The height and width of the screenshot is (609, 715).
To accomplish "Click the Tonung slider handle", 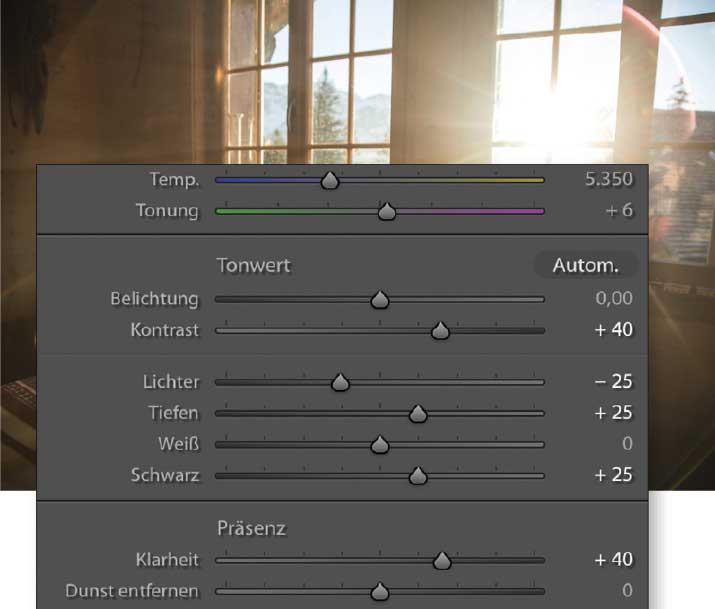I will tap(387, 212).
